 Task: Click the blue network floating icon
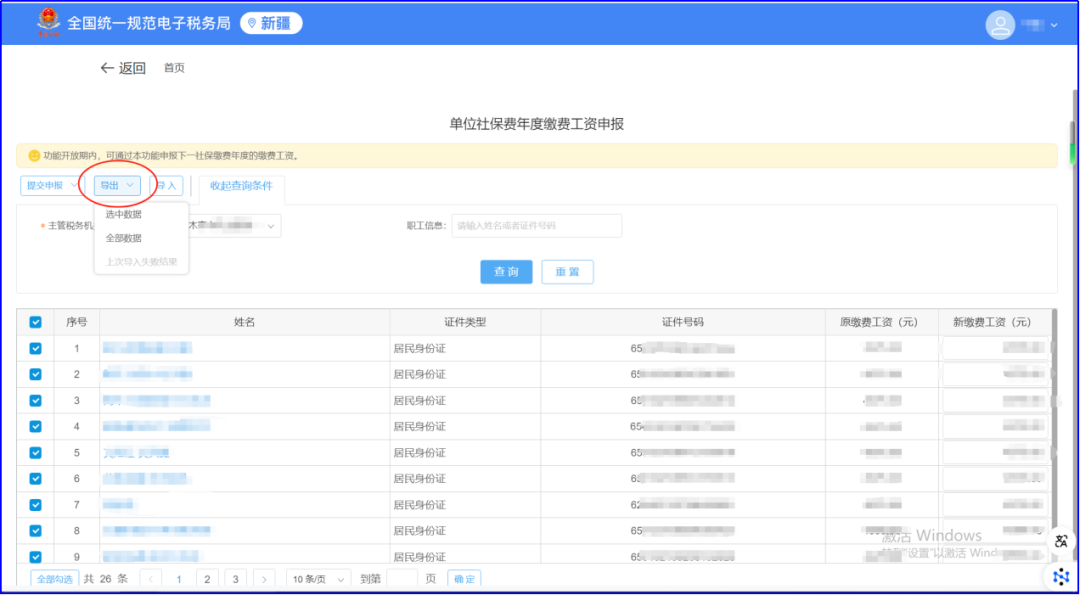[x=1061, y=576]
